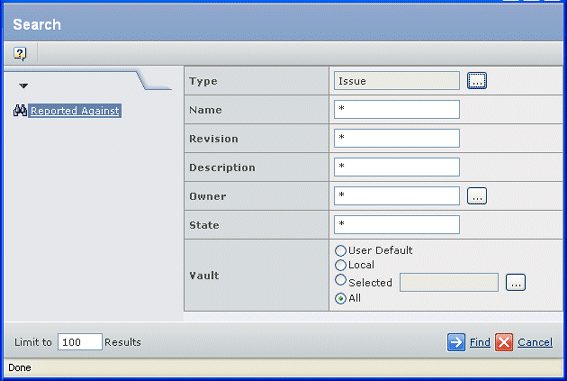This screenshot has width=567, height=381.
Task: Click the Limit to results field
Action: pyautogui.click(x=80, y=342)
